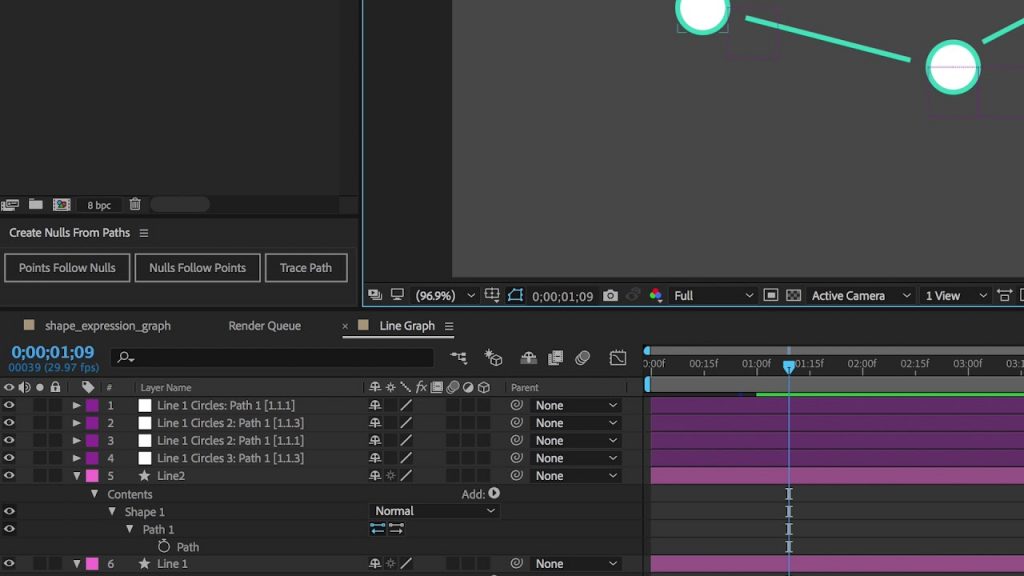
Task: Collapse the Shape 1 group
Action: coord(112,511)
